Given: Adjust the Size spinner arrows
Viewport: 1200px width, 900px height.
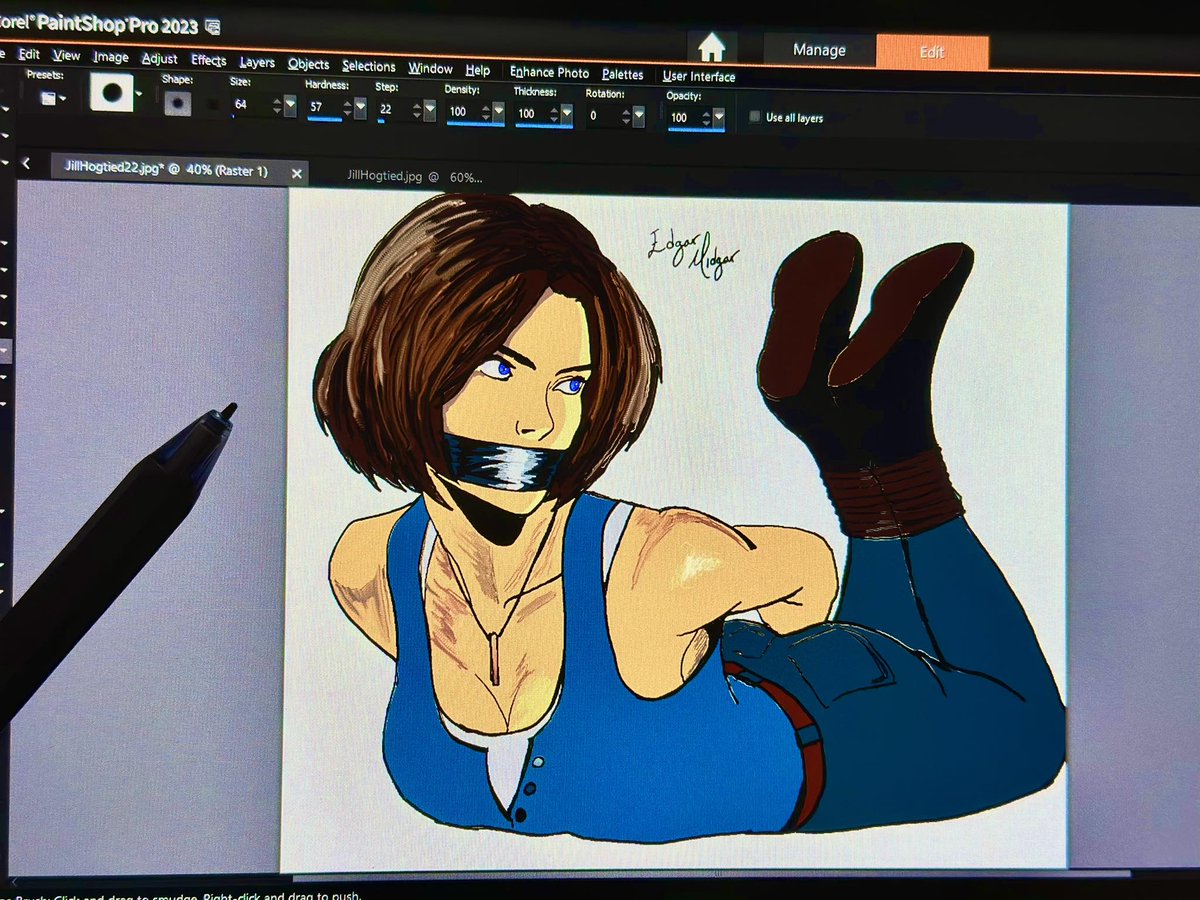Looking at the screenshot, I should pyautogui.click(x=278, y=106).
